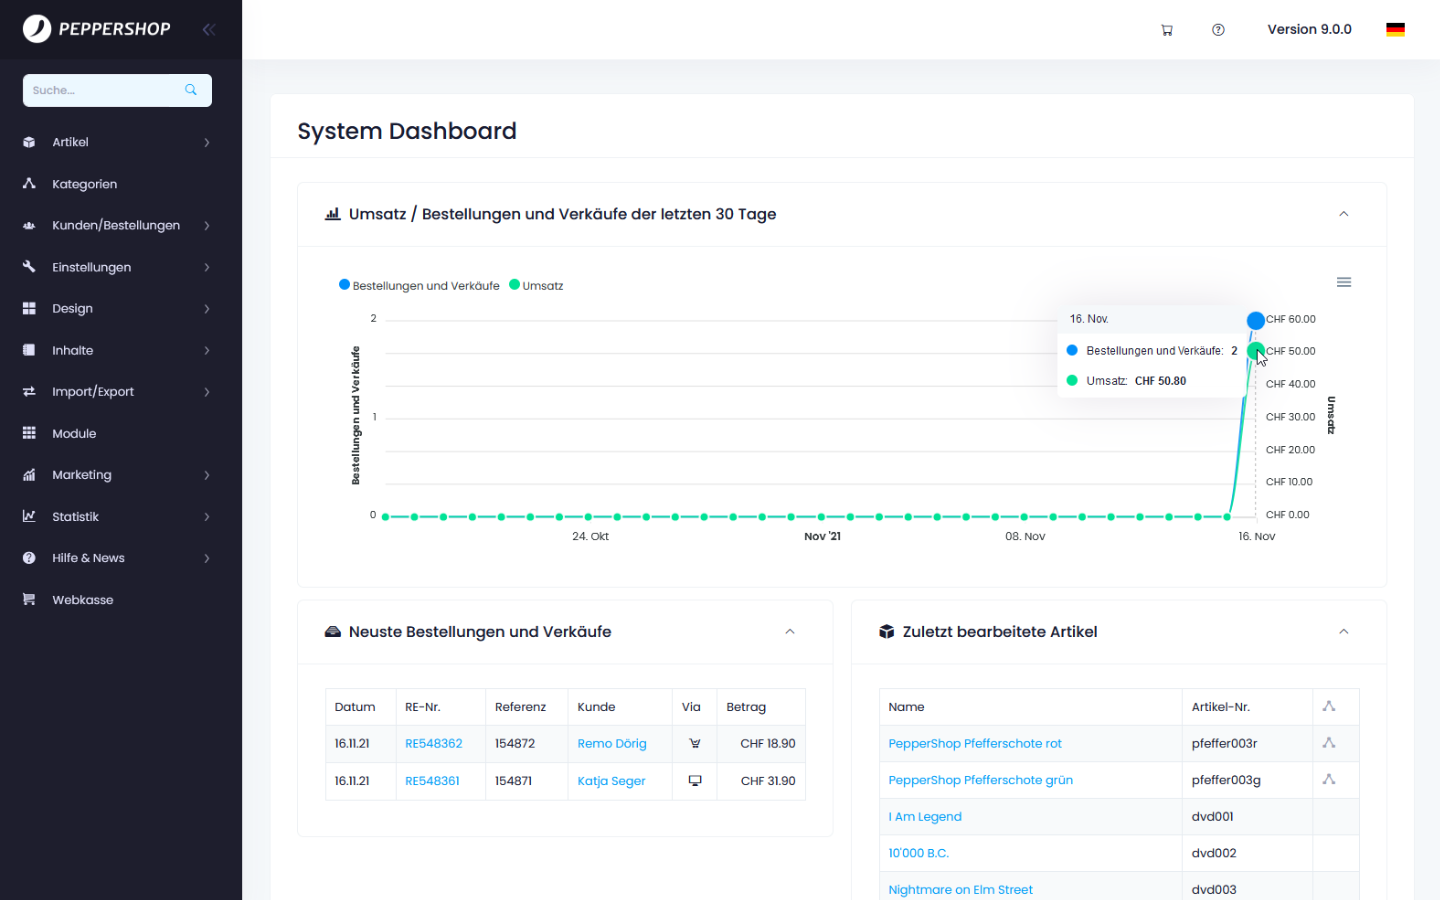1440x900 pixels.
Task: Click the shopping cart icon in header
Action: click(x=1166, y=30)
